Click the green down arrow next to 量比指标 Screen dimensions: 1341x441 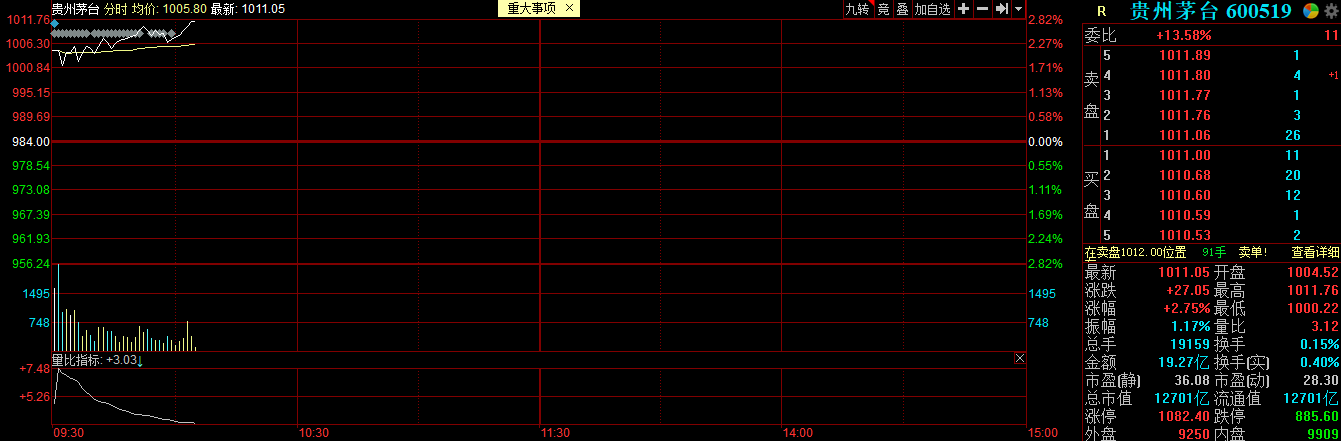pyautogui.click(x=140, y=360)
